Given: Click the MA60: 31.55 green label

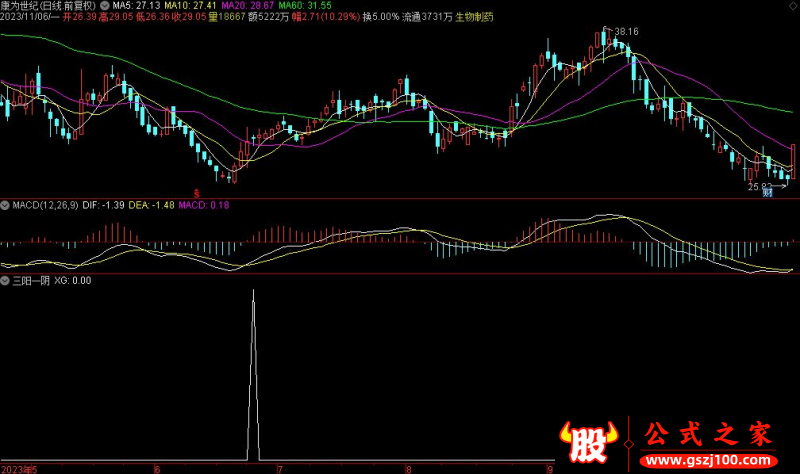Looking at the screenshot, I should click(x=310, y=6).
